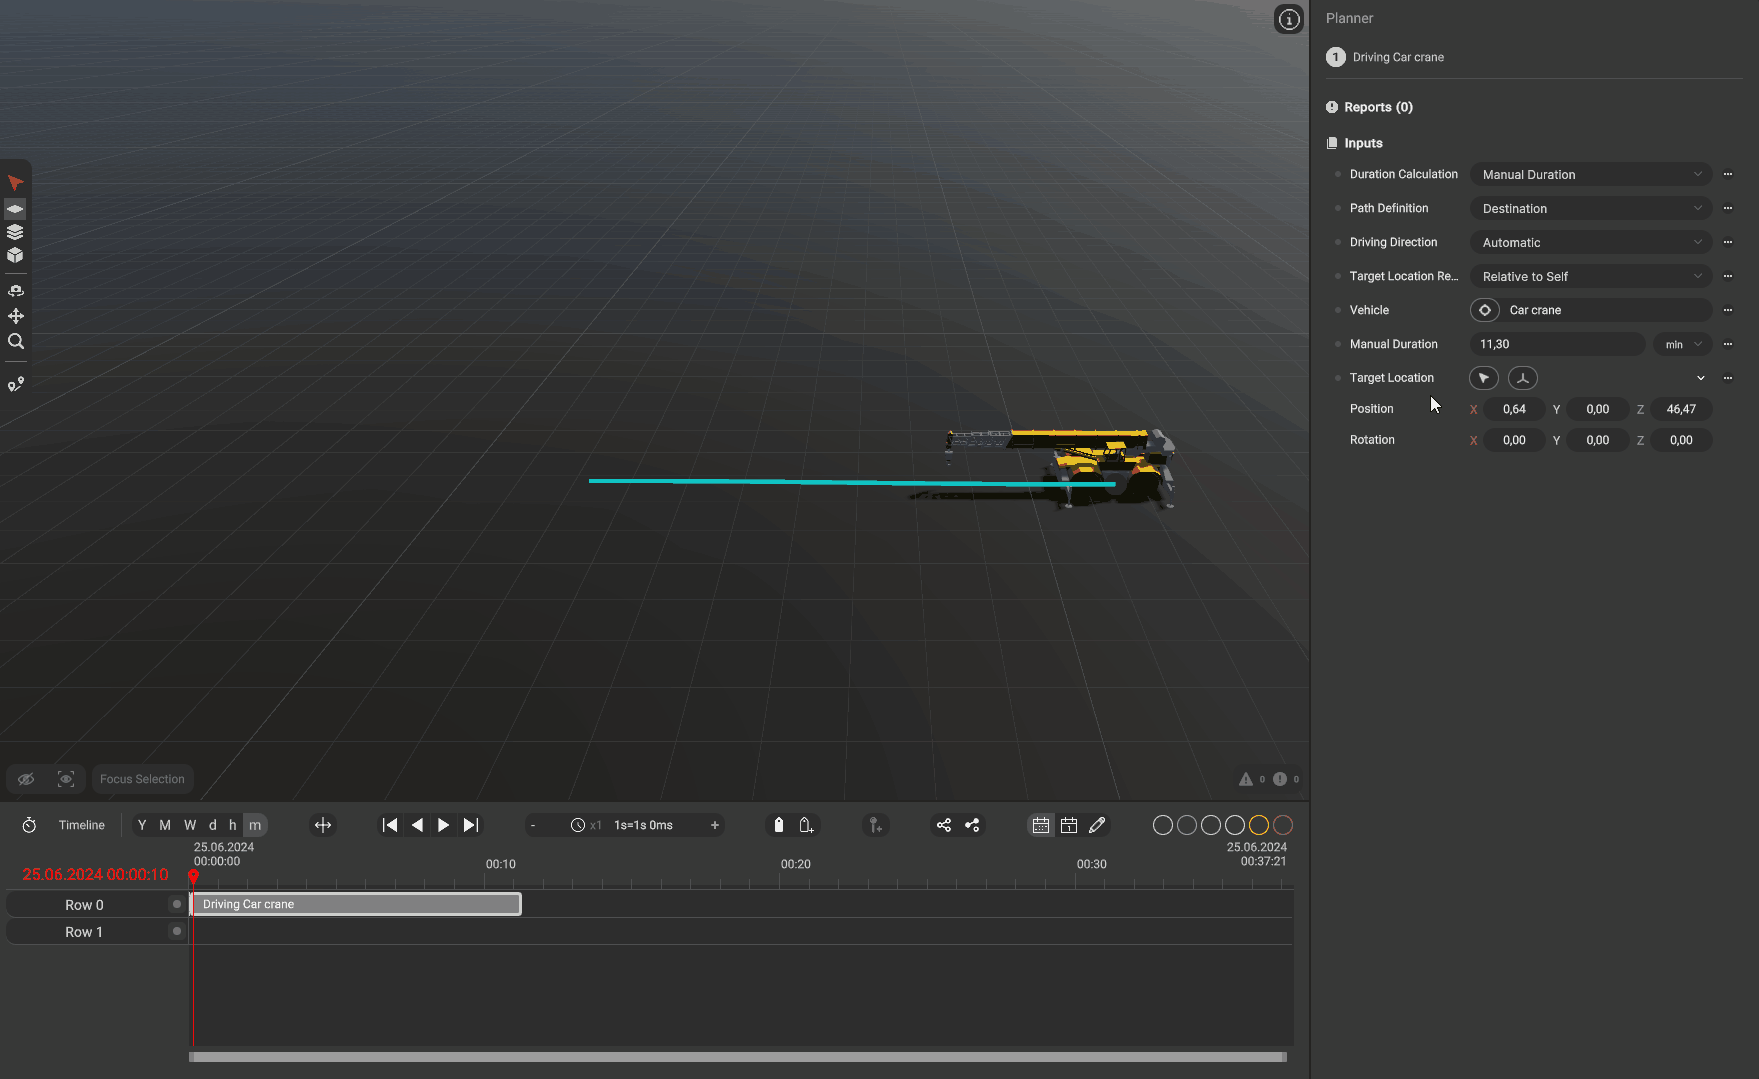
Task: Open the Vehicle row more-options dots
Action: point(1728,310)
